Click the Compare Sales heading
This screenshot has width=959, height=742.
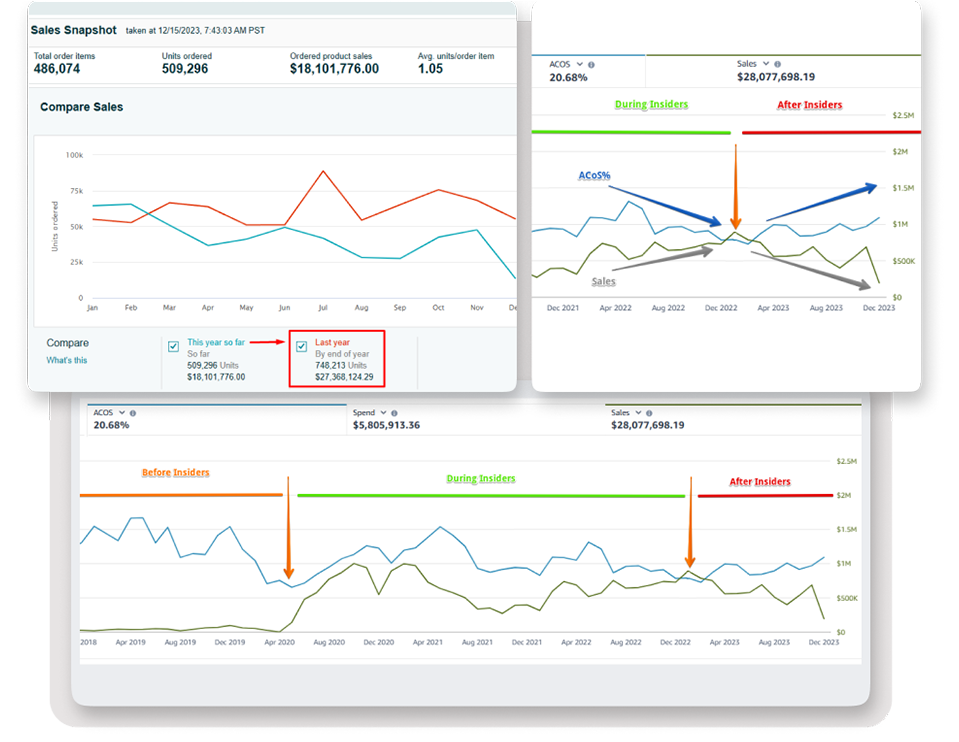81,107
